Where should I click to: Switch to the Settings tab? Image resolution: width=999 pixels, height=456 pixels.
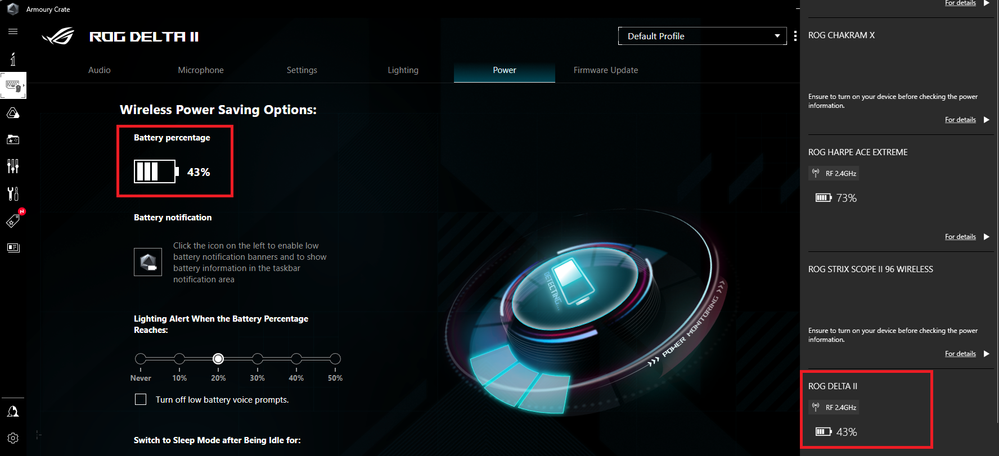pos(301,70)
